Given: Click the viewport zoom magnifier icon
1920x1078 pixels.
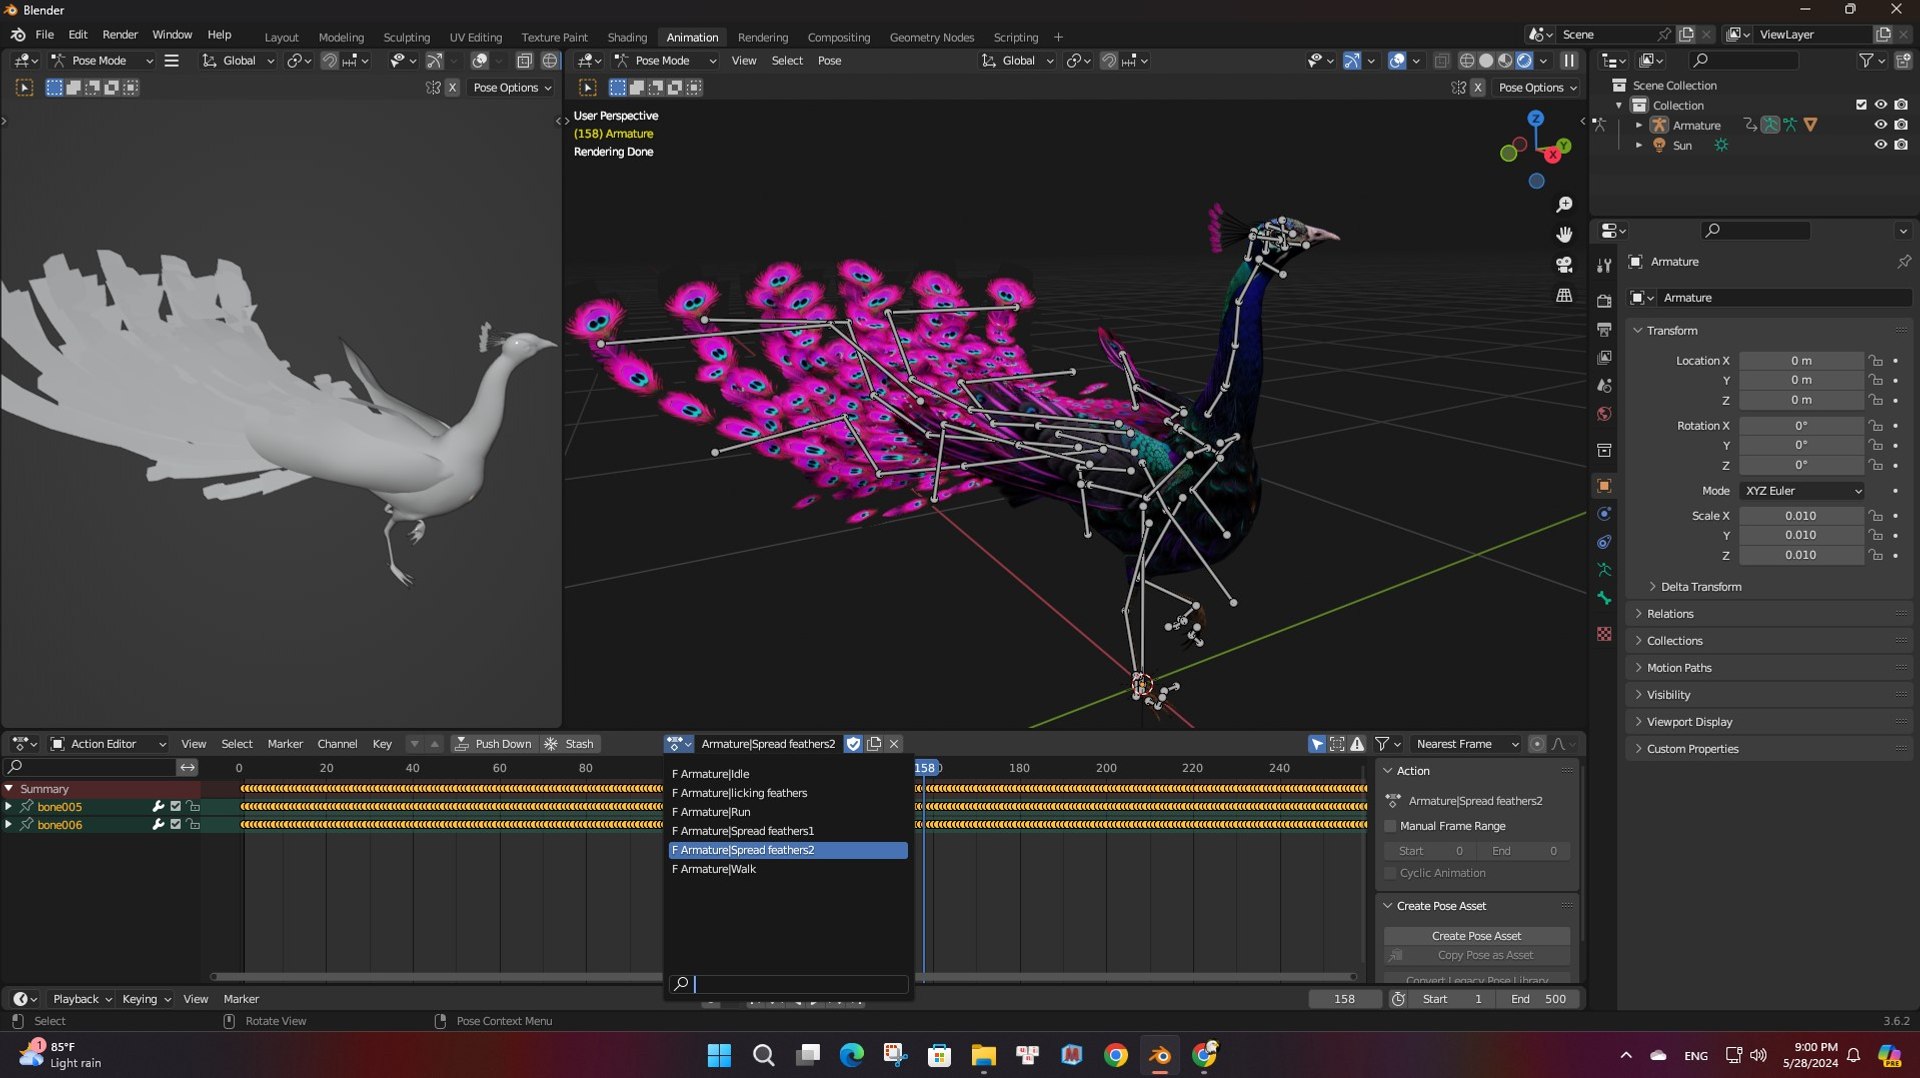Looking at the screenshot, I should tap(1564, 205).
